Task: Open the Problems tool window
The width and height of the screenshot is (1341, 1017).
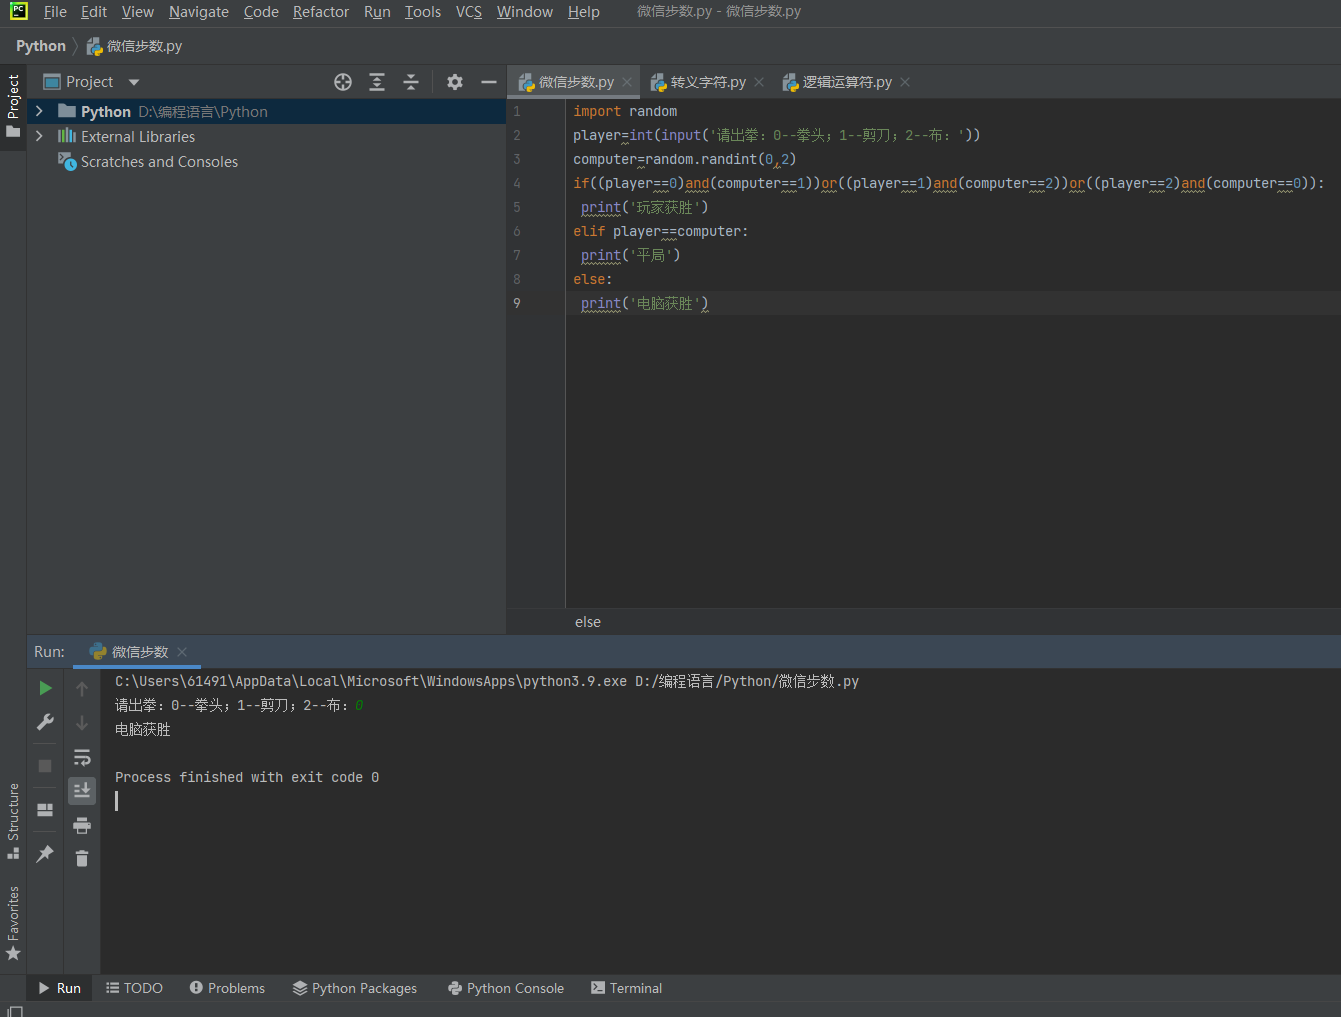Action: tap(227, 988)
